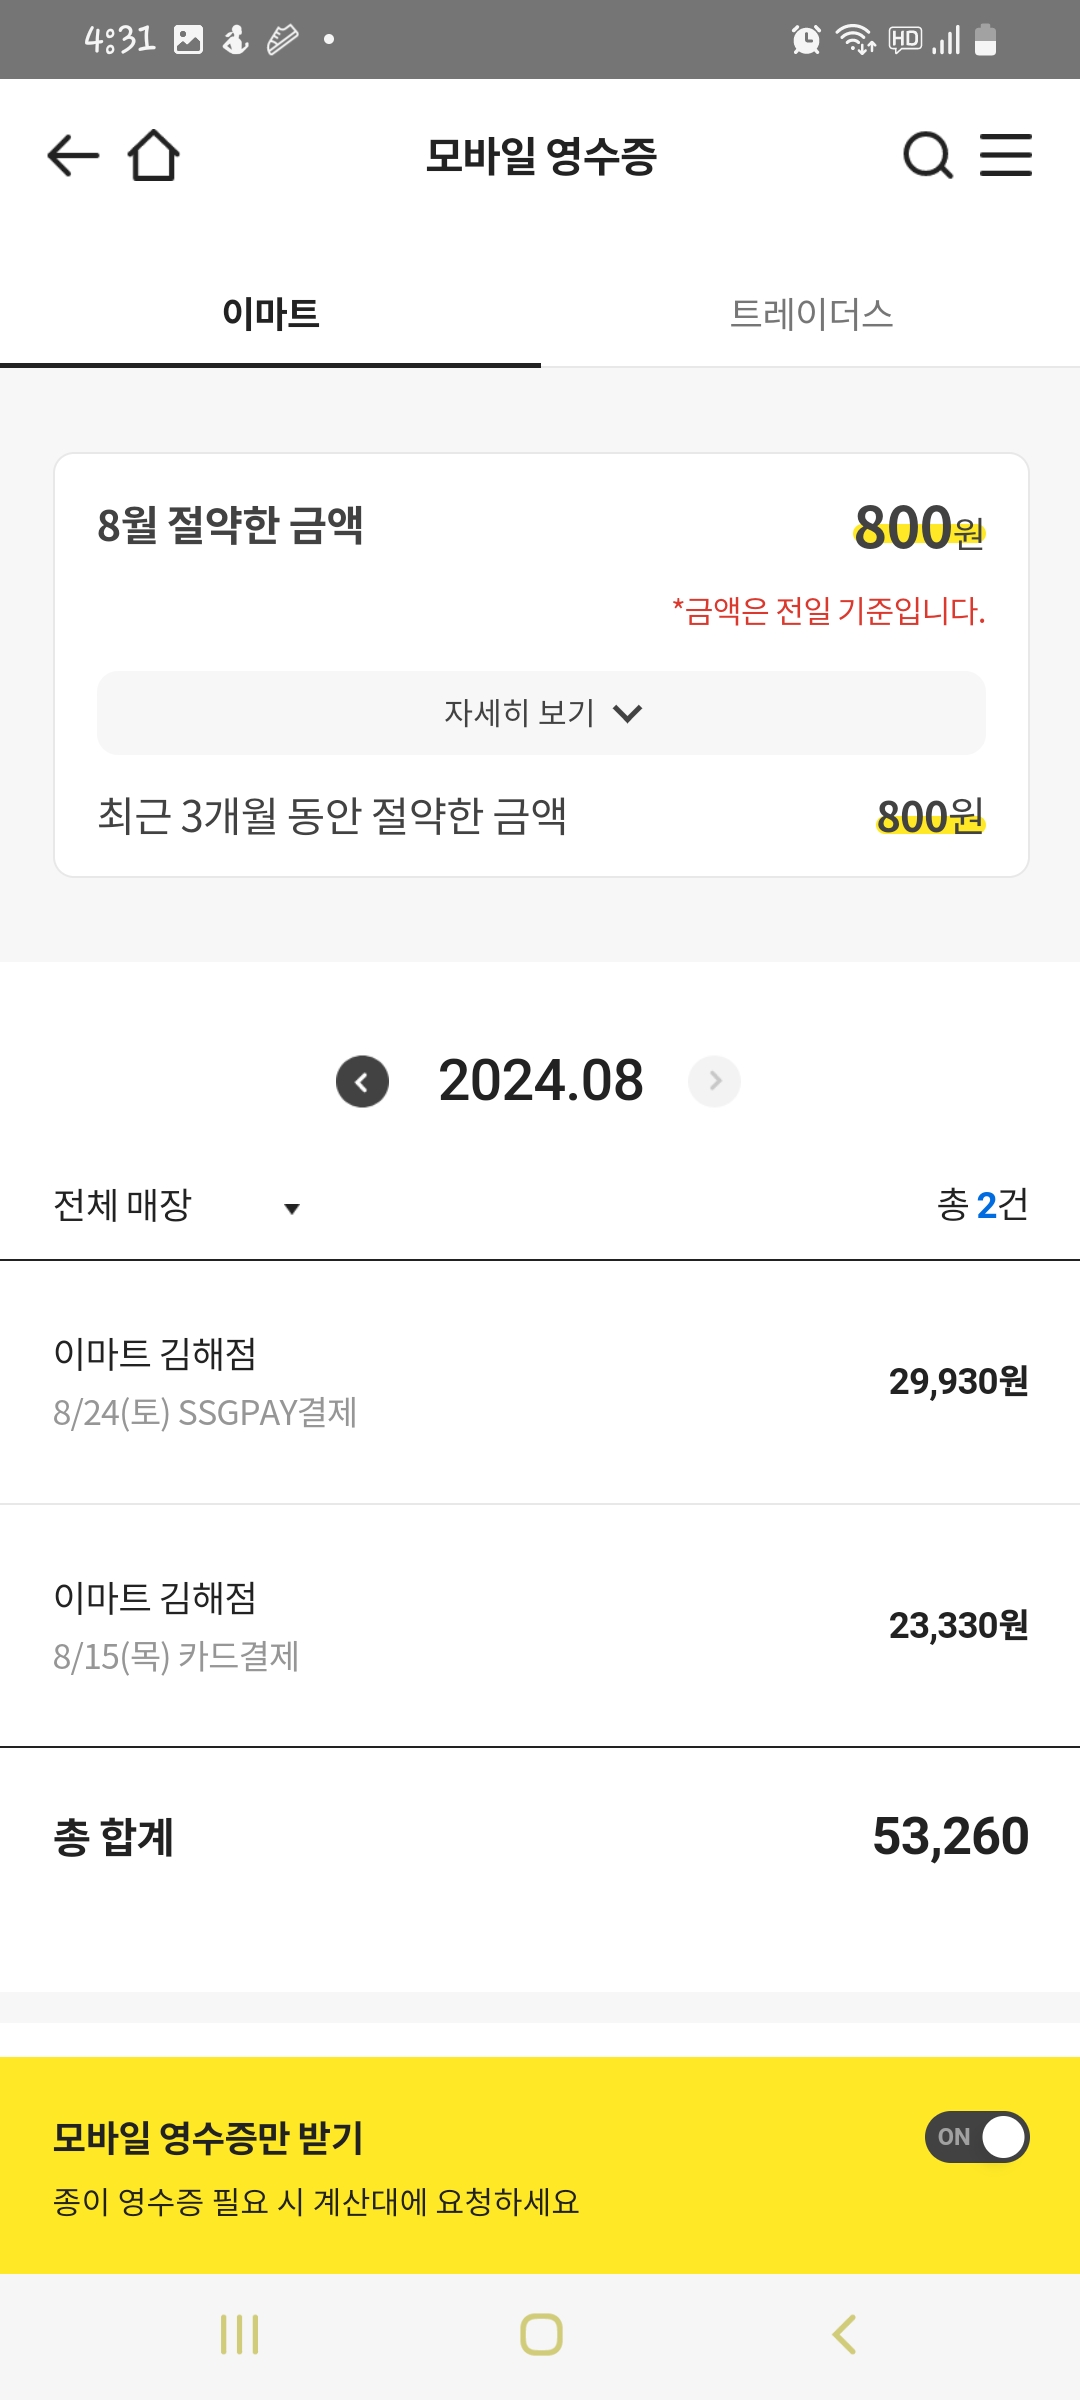
Task: Select the 이마트 tab
Action: (x=270, y=314)
